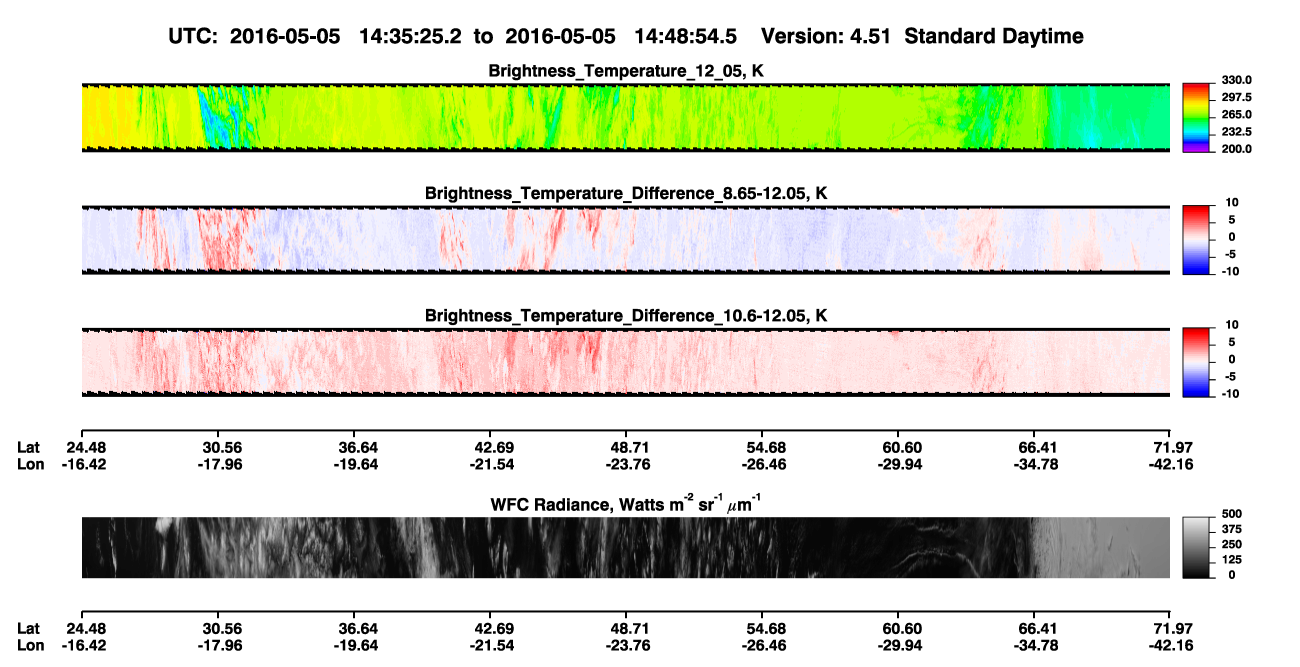
Task: Click lower axis latitude 71.97
Action: [1171, 628]
